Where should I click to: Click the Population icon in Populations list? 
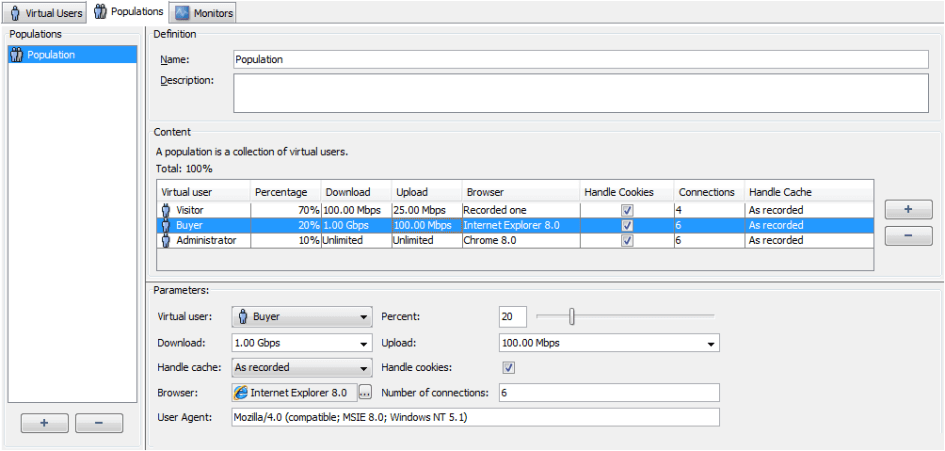coord(16,55)
